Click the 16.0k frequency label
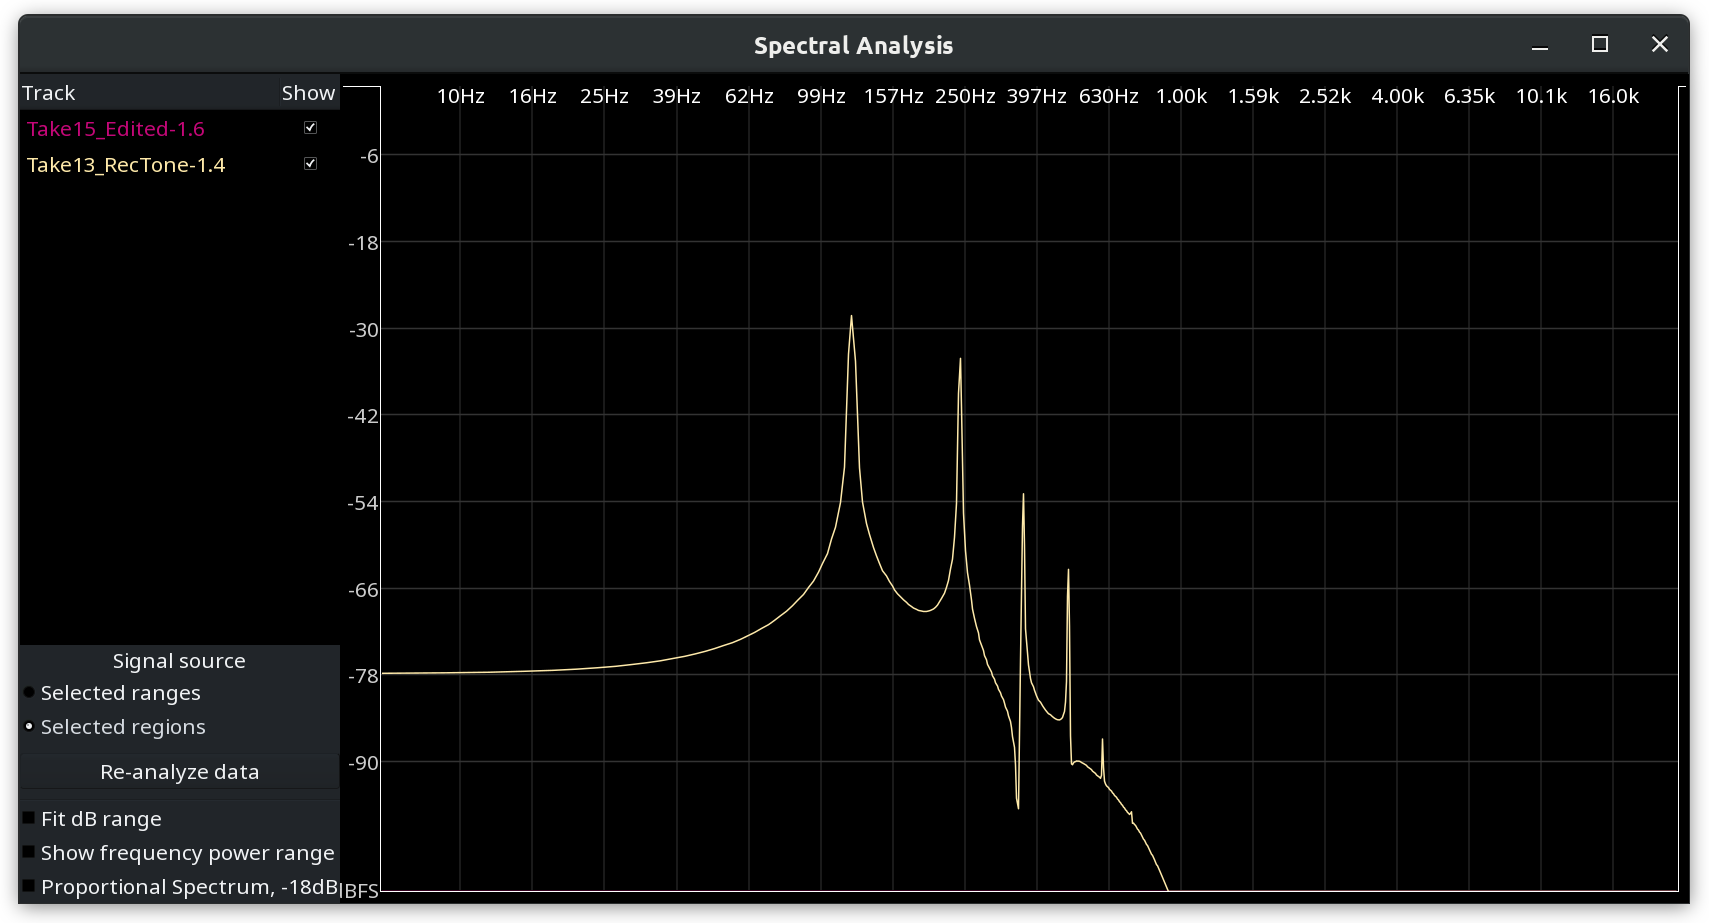Viewport: 1709px width, 923px height. [x=1613, y=96]
